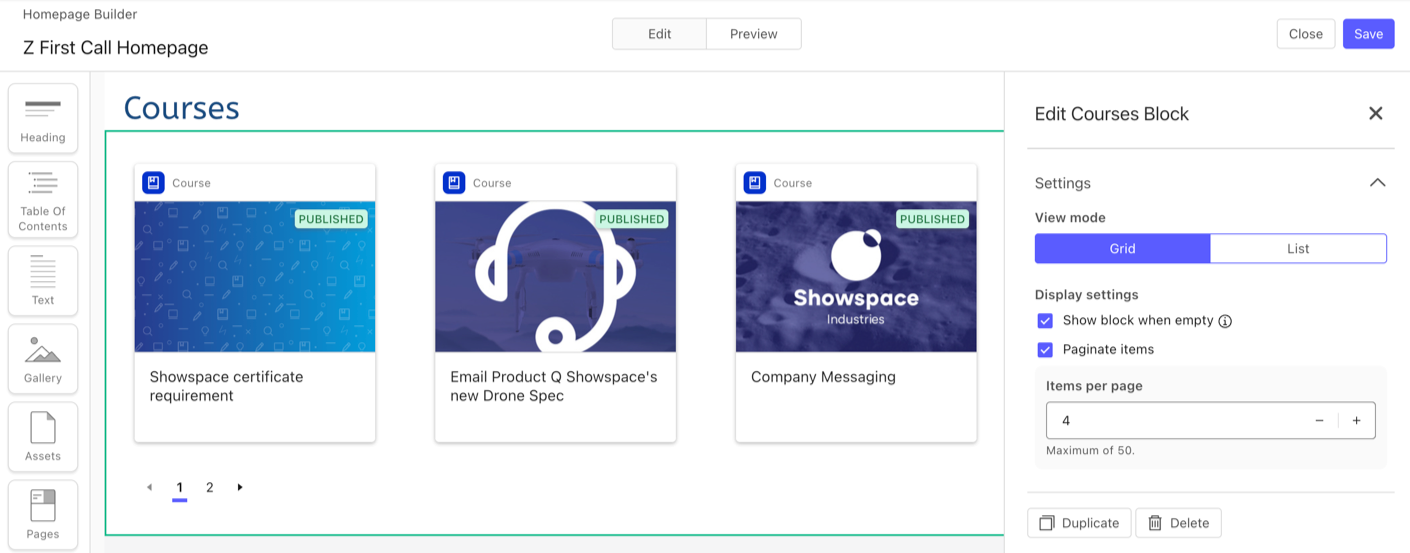Click Z First Call Homepage title

point(116,48)
